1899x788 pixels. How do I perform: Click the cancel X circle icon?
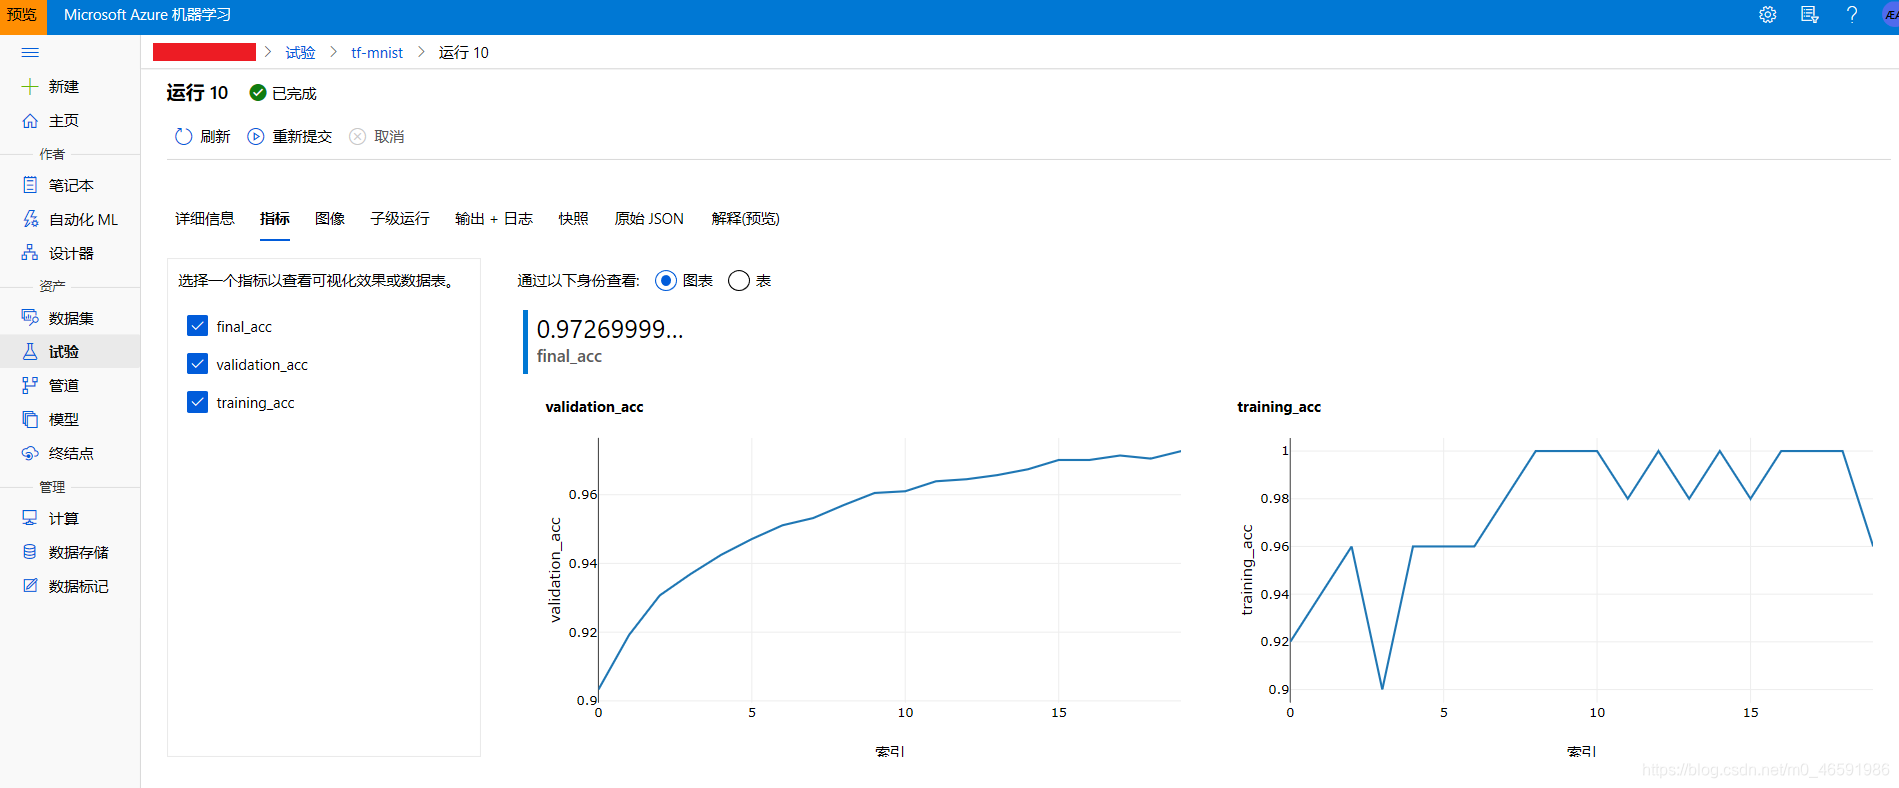coord(357,136)
